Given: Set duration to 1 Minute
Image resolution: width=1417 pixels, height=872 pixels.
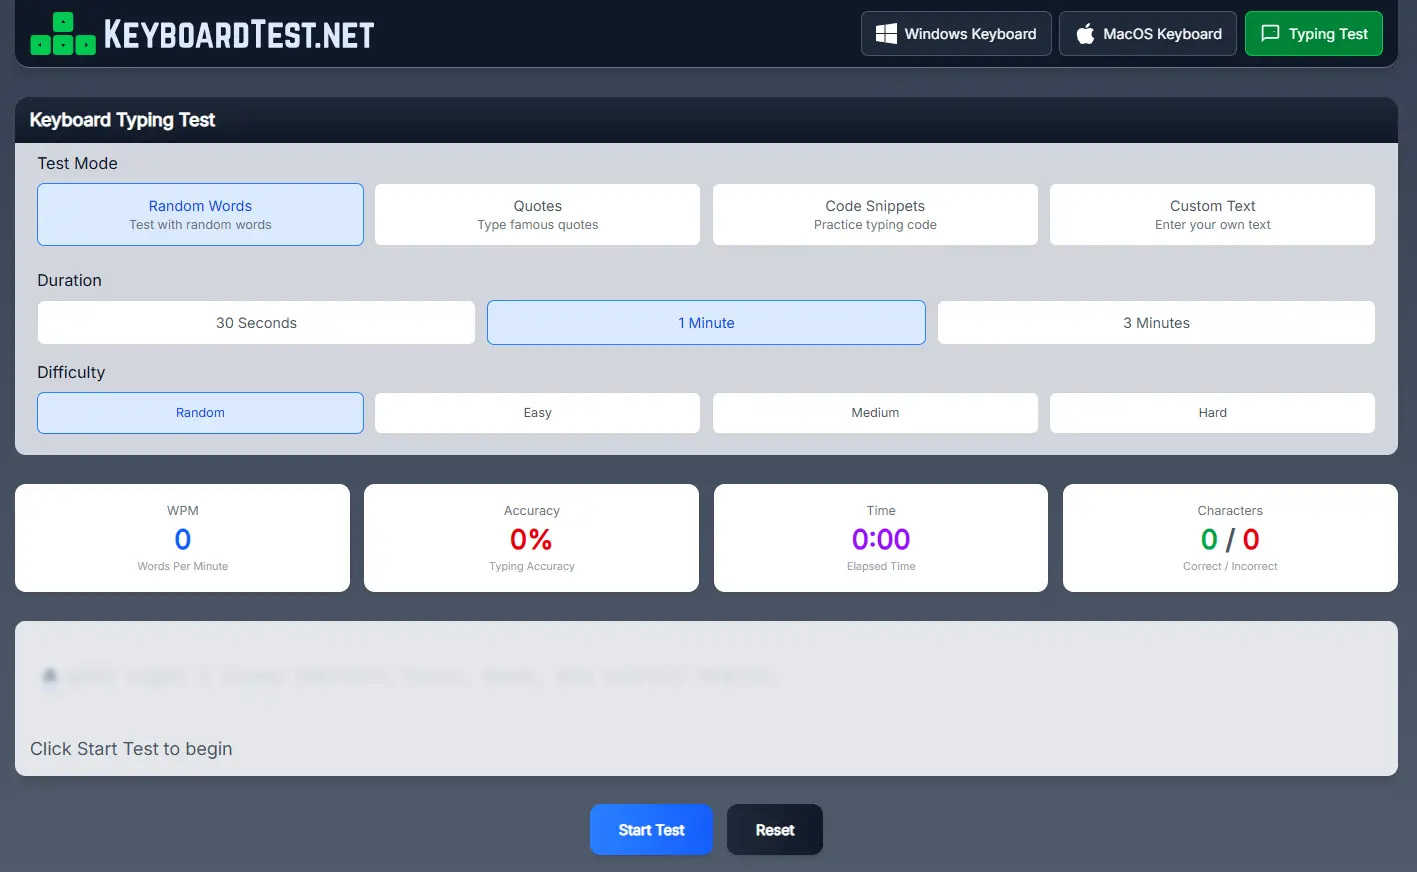Looking at the screenshot, I should point(706,323).
